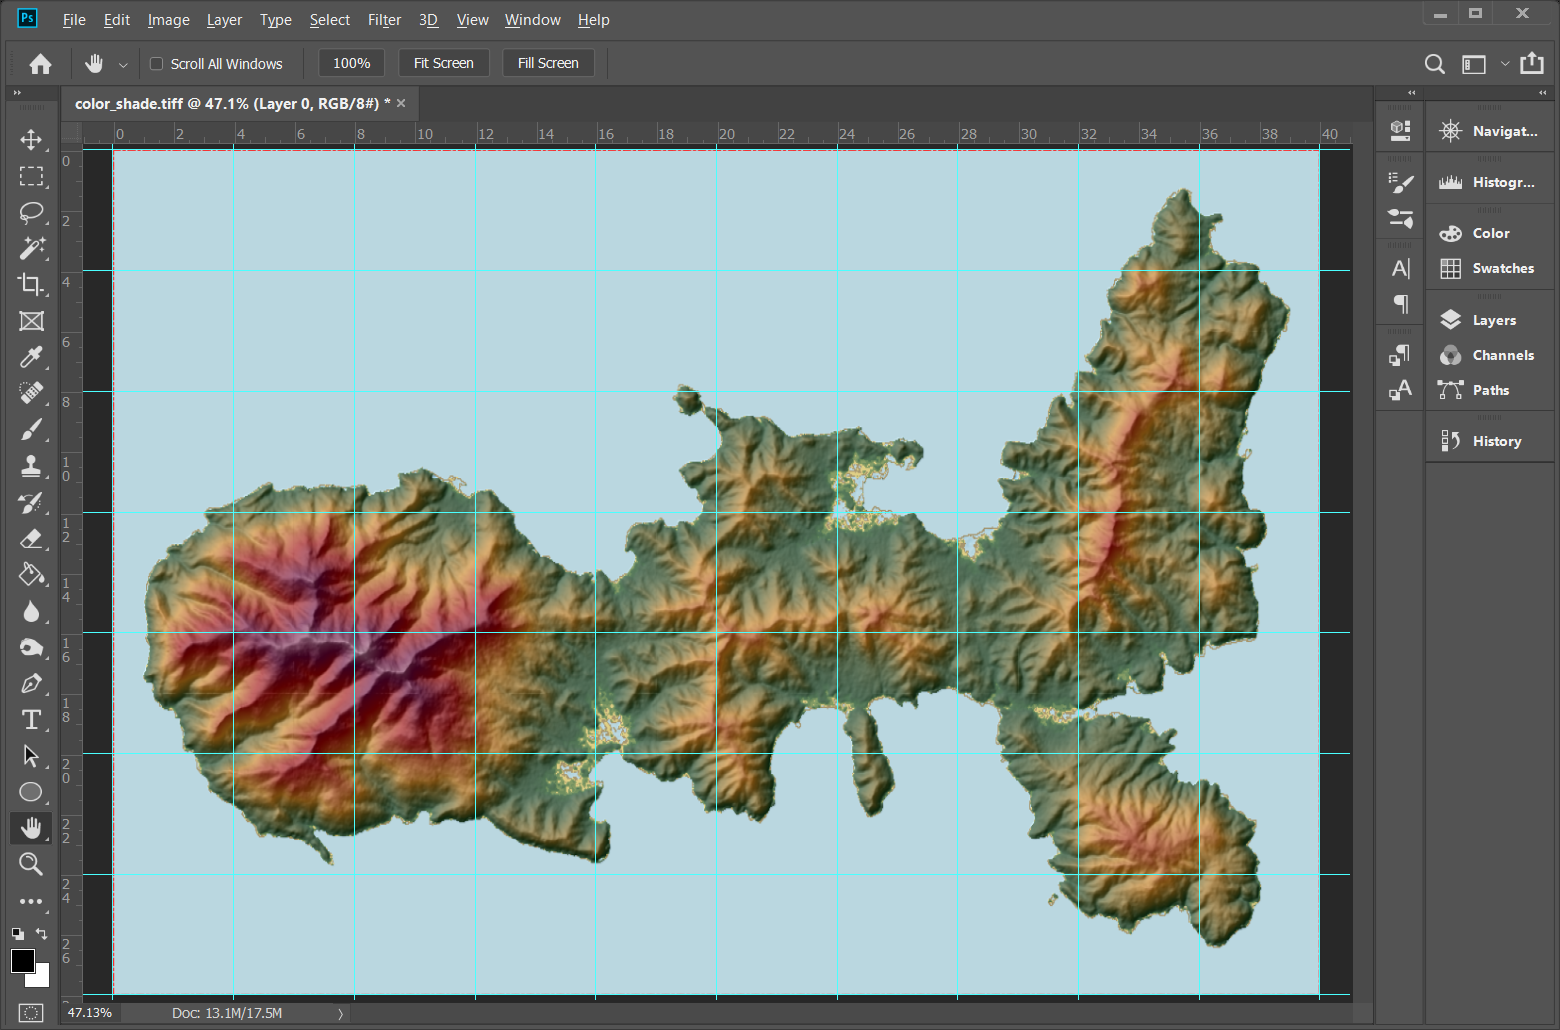Pick the Eyedropper tool
This screenshot has height=1030, width=1560.
[31, 357]
